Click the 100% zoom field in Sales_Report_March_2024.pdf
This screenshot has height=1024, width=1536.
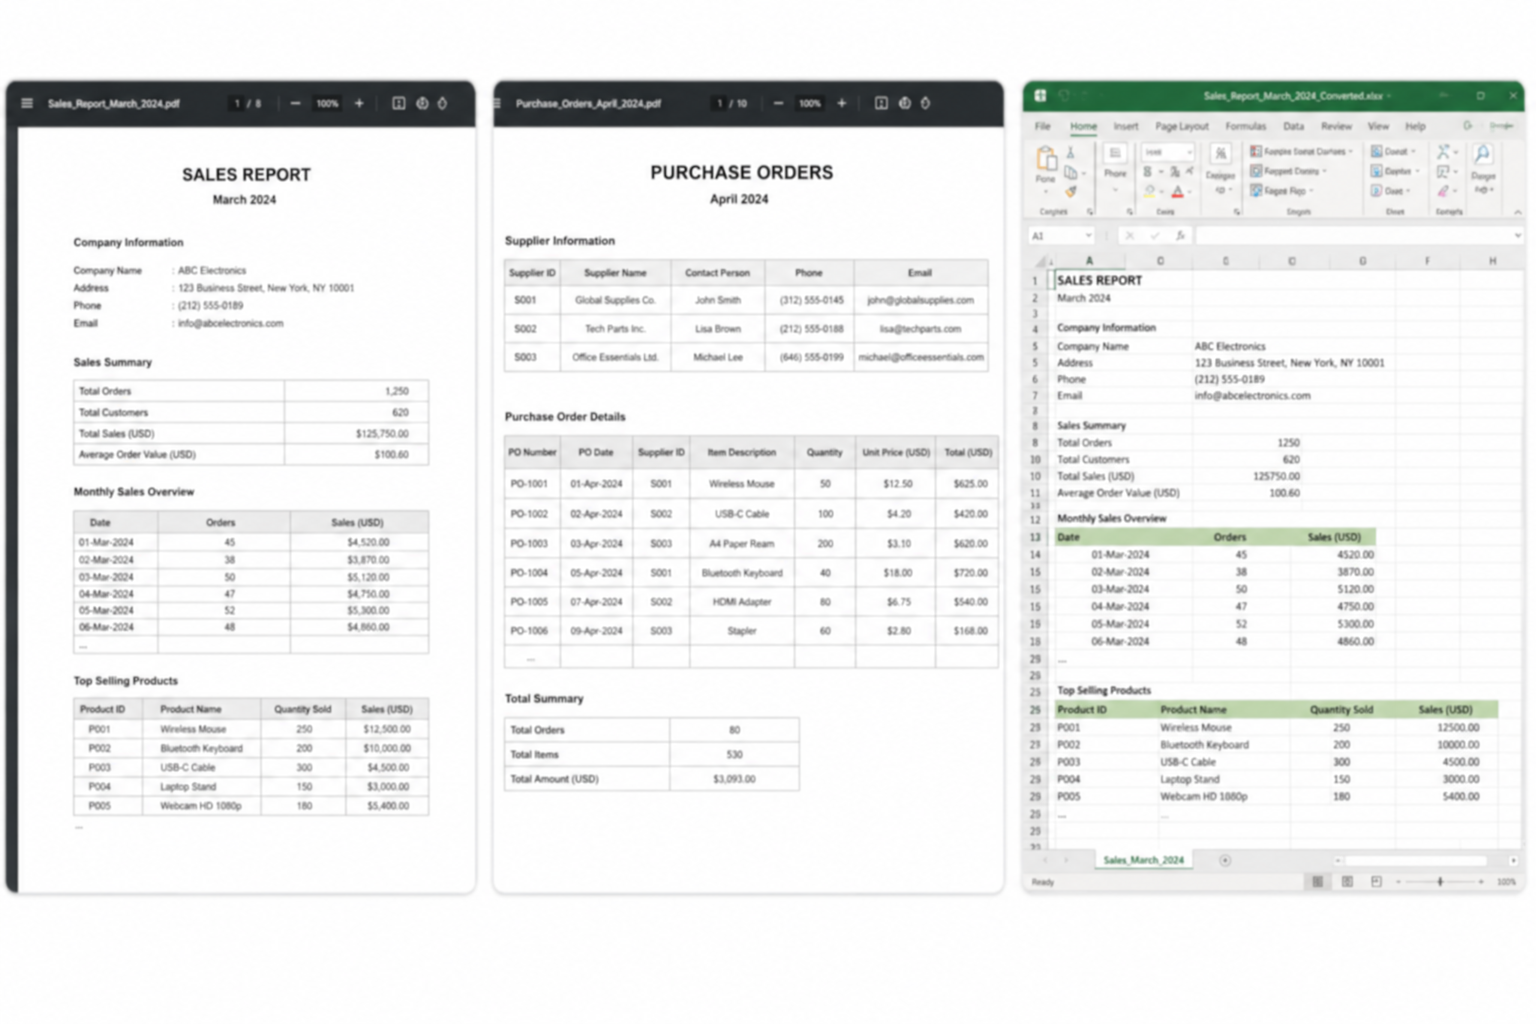click(x=327, y=103)
